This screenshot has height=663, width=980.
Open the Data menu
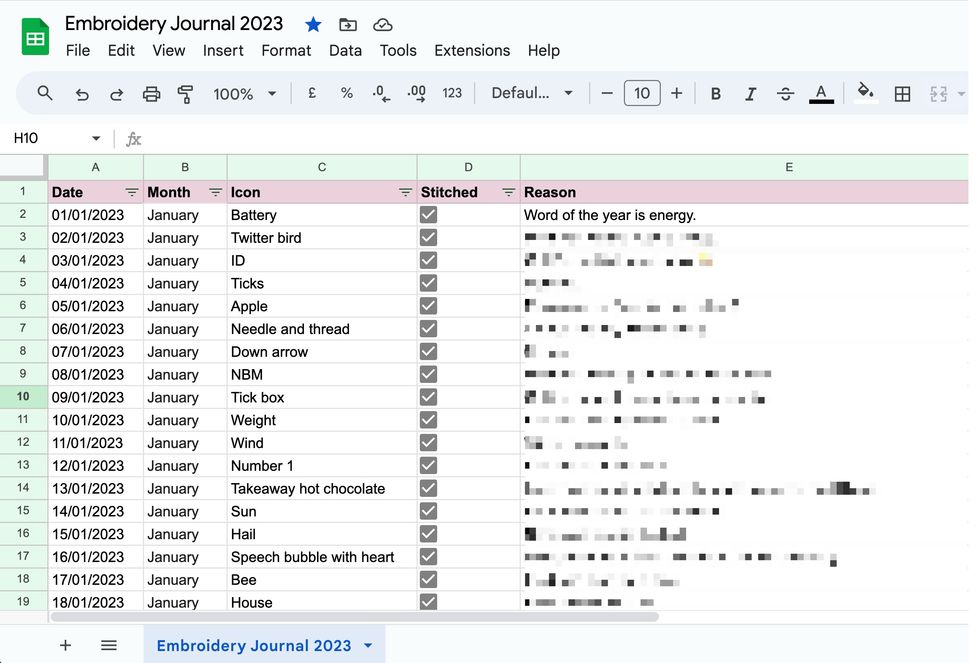(x=345, y=50)
